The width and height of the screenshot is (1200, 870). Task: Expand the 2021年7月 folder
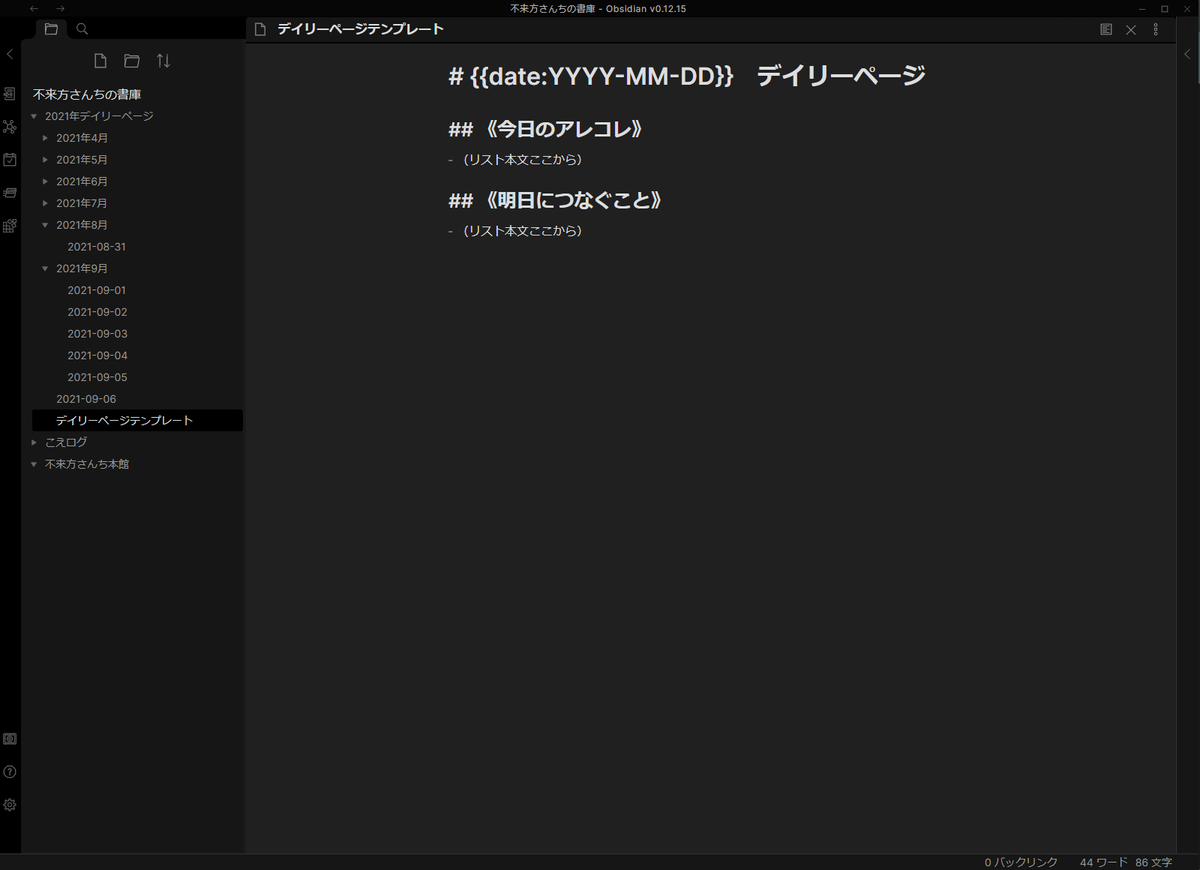tap(45, 204)
